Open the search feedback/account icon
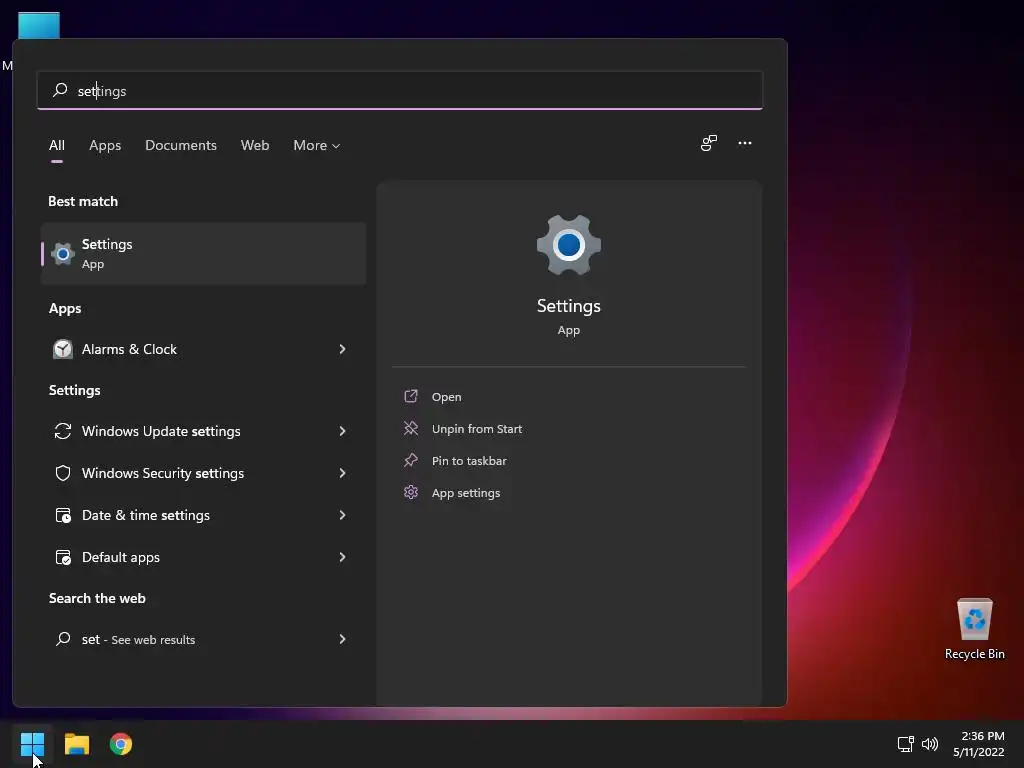The image size is (1024, 768). (x=709, y=143)
